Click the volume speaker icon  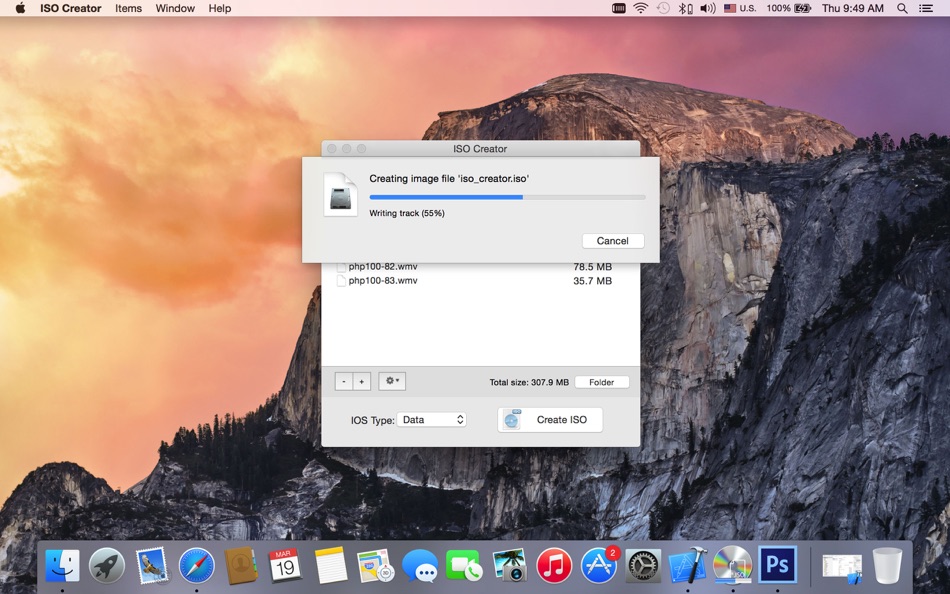(708, 8)
